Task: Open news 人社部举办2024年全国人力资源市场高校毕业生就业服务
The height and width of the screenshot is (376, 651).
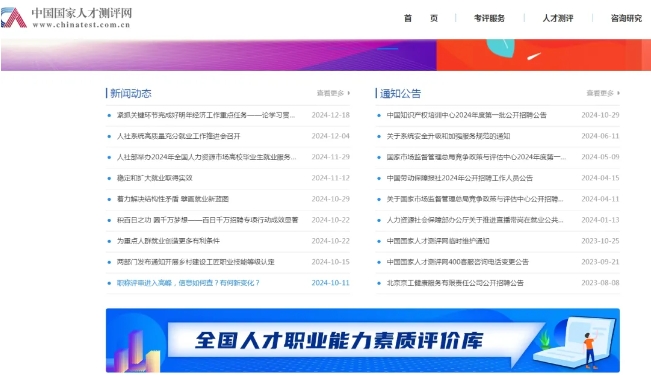Action: pos(206,157)
